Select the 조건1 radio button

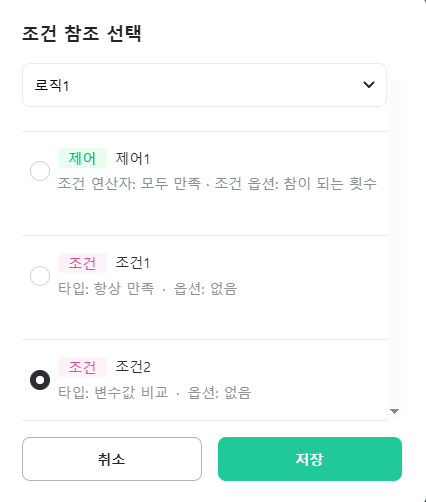coord(40,276)
